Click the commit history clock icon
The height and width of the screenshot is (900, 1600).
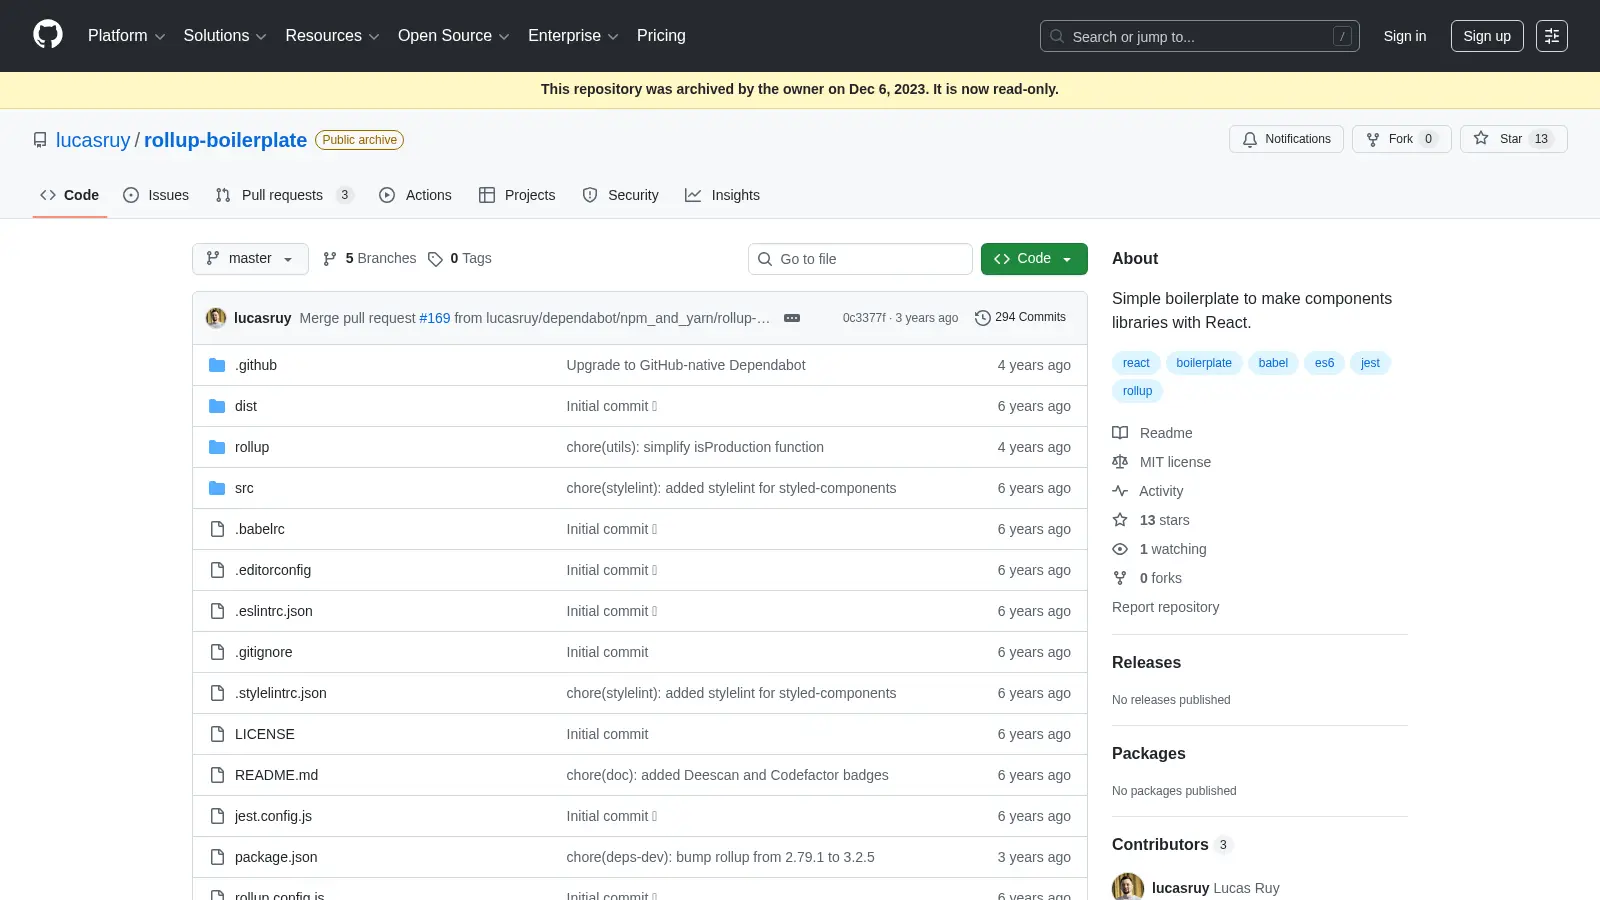983,318
